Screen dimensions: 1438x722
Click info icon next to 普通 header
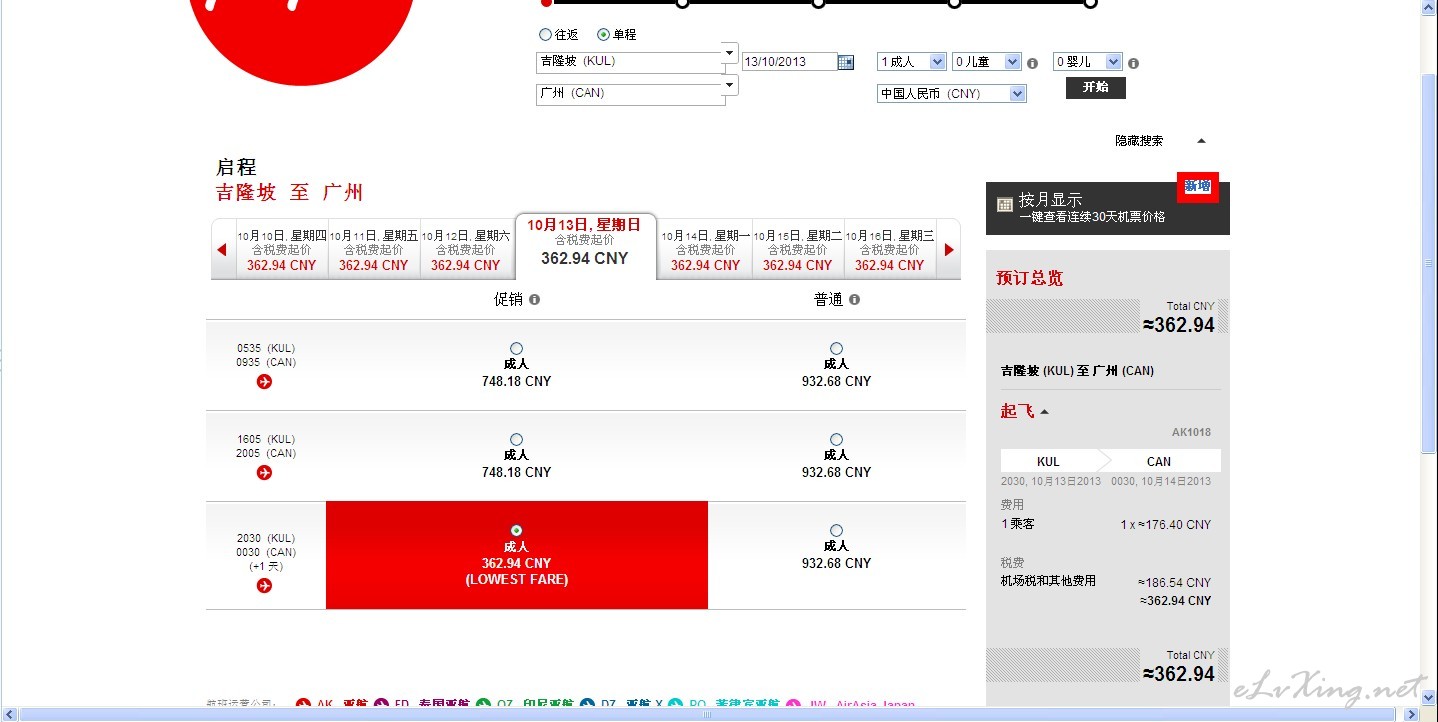pyautogui.click(x=854, y=300)
